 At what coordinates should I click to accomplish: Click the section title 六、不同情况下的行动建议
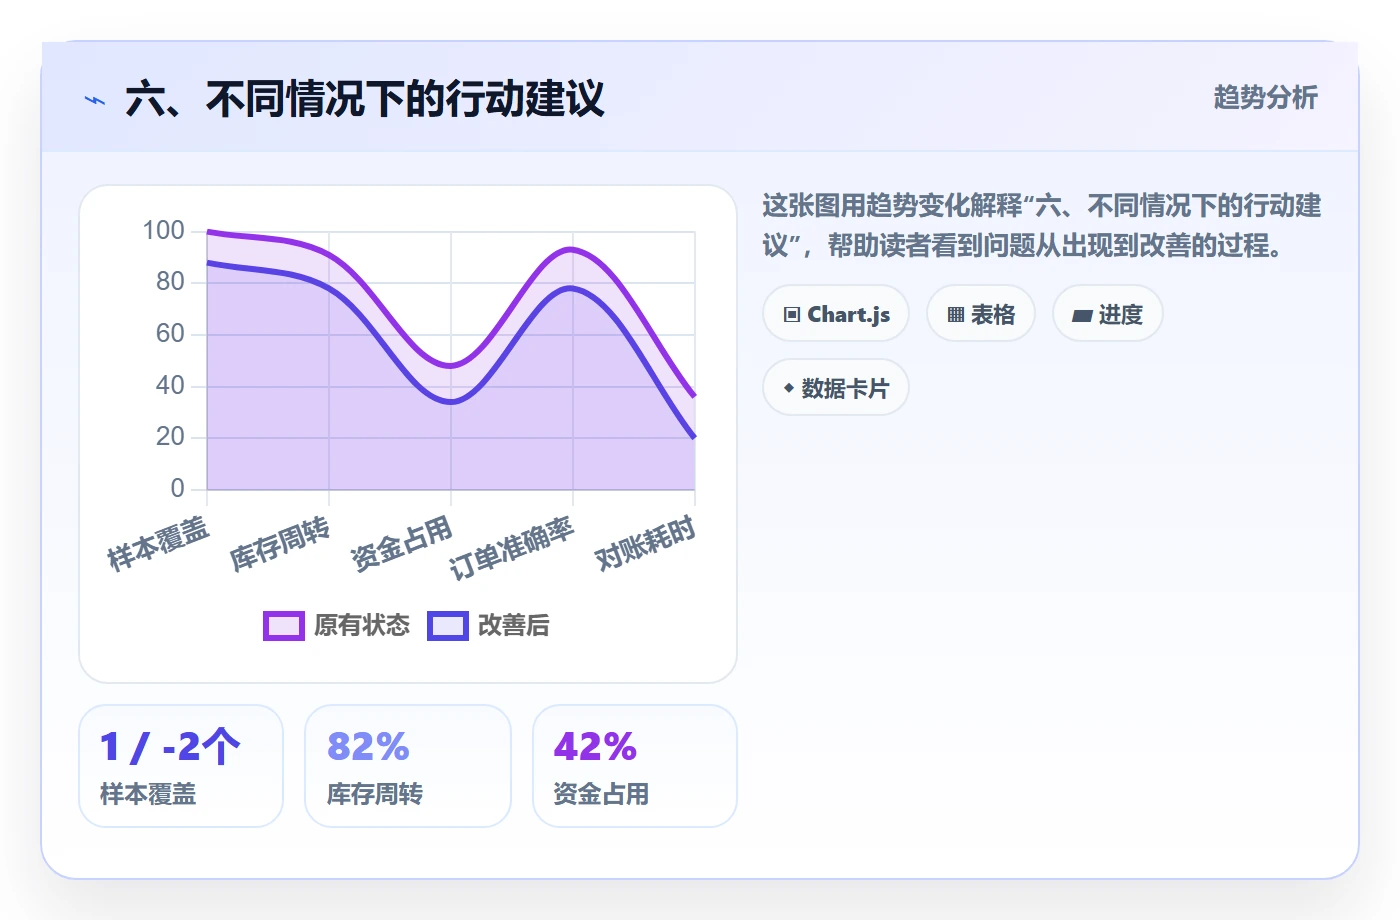point(365,99)
